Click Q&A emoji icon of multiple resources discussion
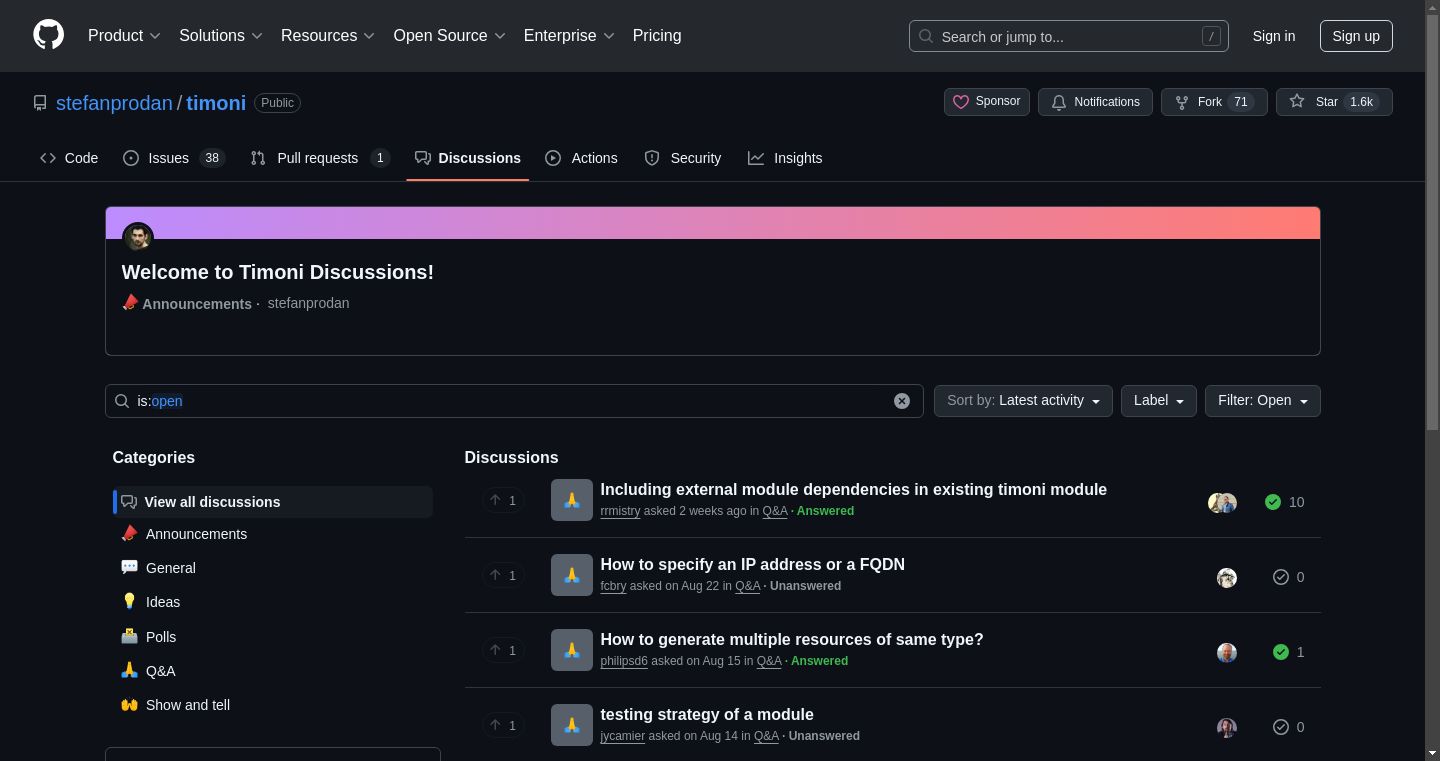Viewport: 1440px width, 761px height. (572, 650)
